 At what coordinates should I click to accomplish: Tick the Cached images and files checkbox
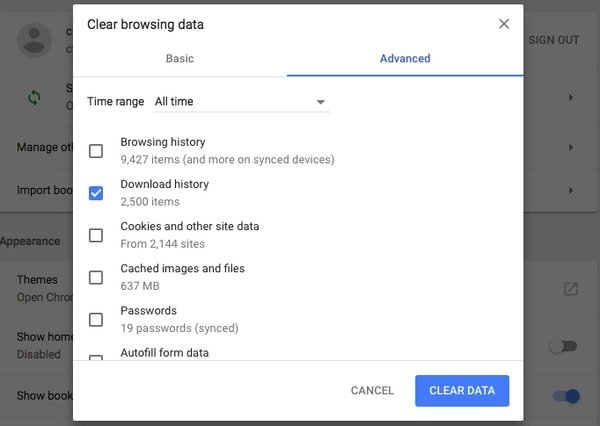96,277
